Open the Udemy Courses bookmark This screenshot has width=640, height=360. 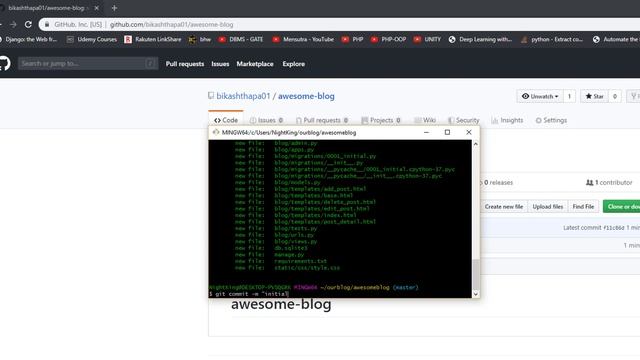coord(92,39)
